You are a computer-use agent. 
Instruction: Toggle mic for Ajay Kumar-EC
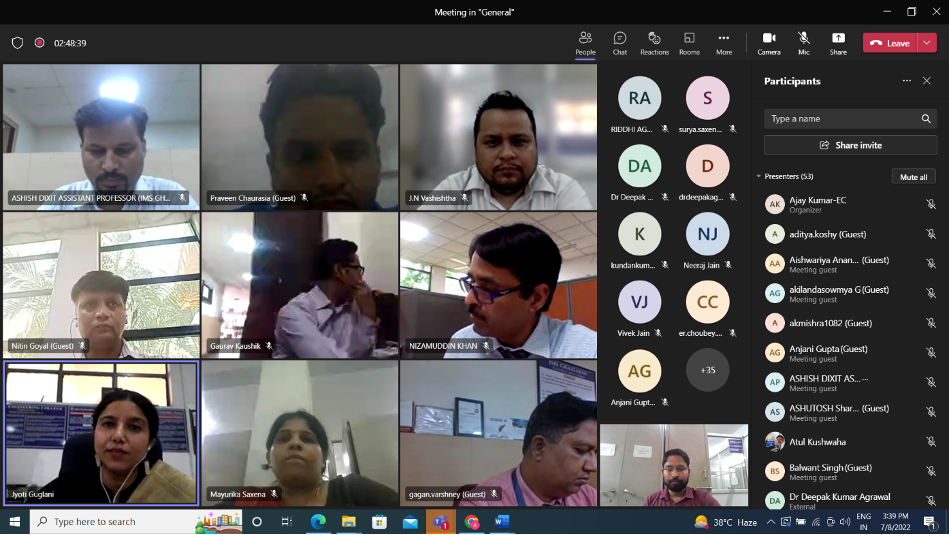(x=930, y=205)
